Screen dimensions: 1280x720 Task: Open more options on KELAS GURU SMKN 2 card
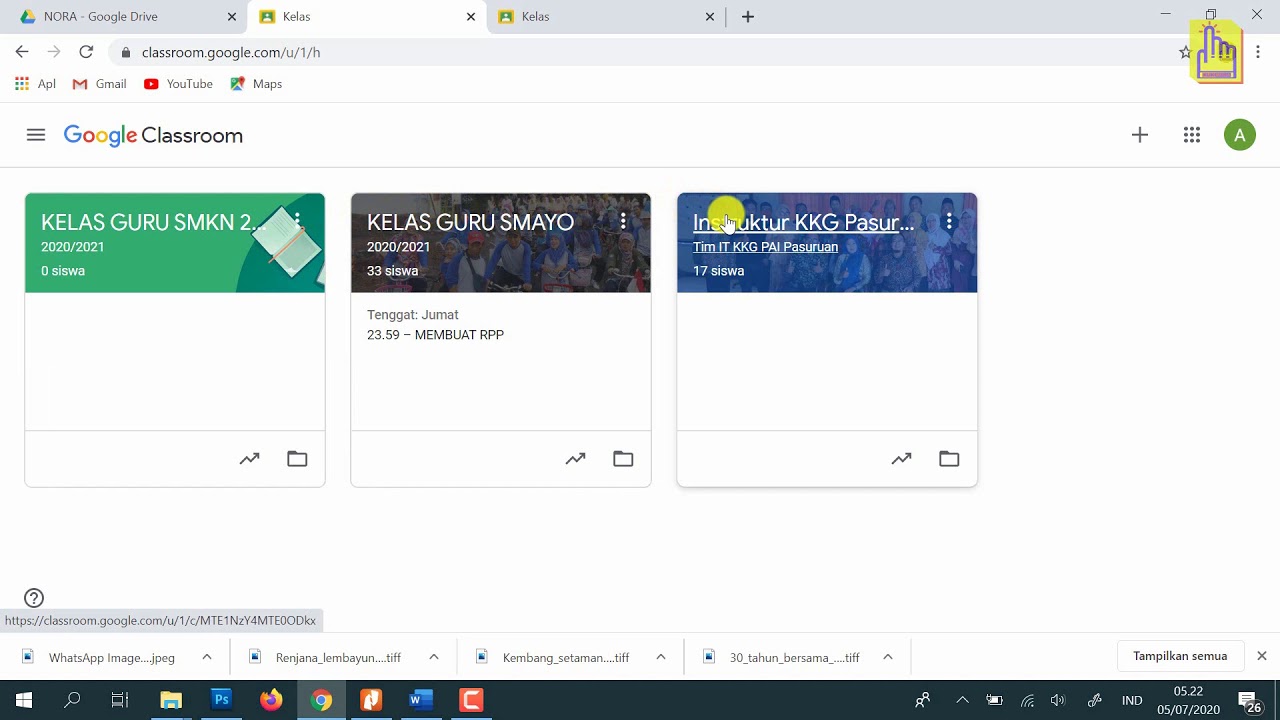pos(297,221)
